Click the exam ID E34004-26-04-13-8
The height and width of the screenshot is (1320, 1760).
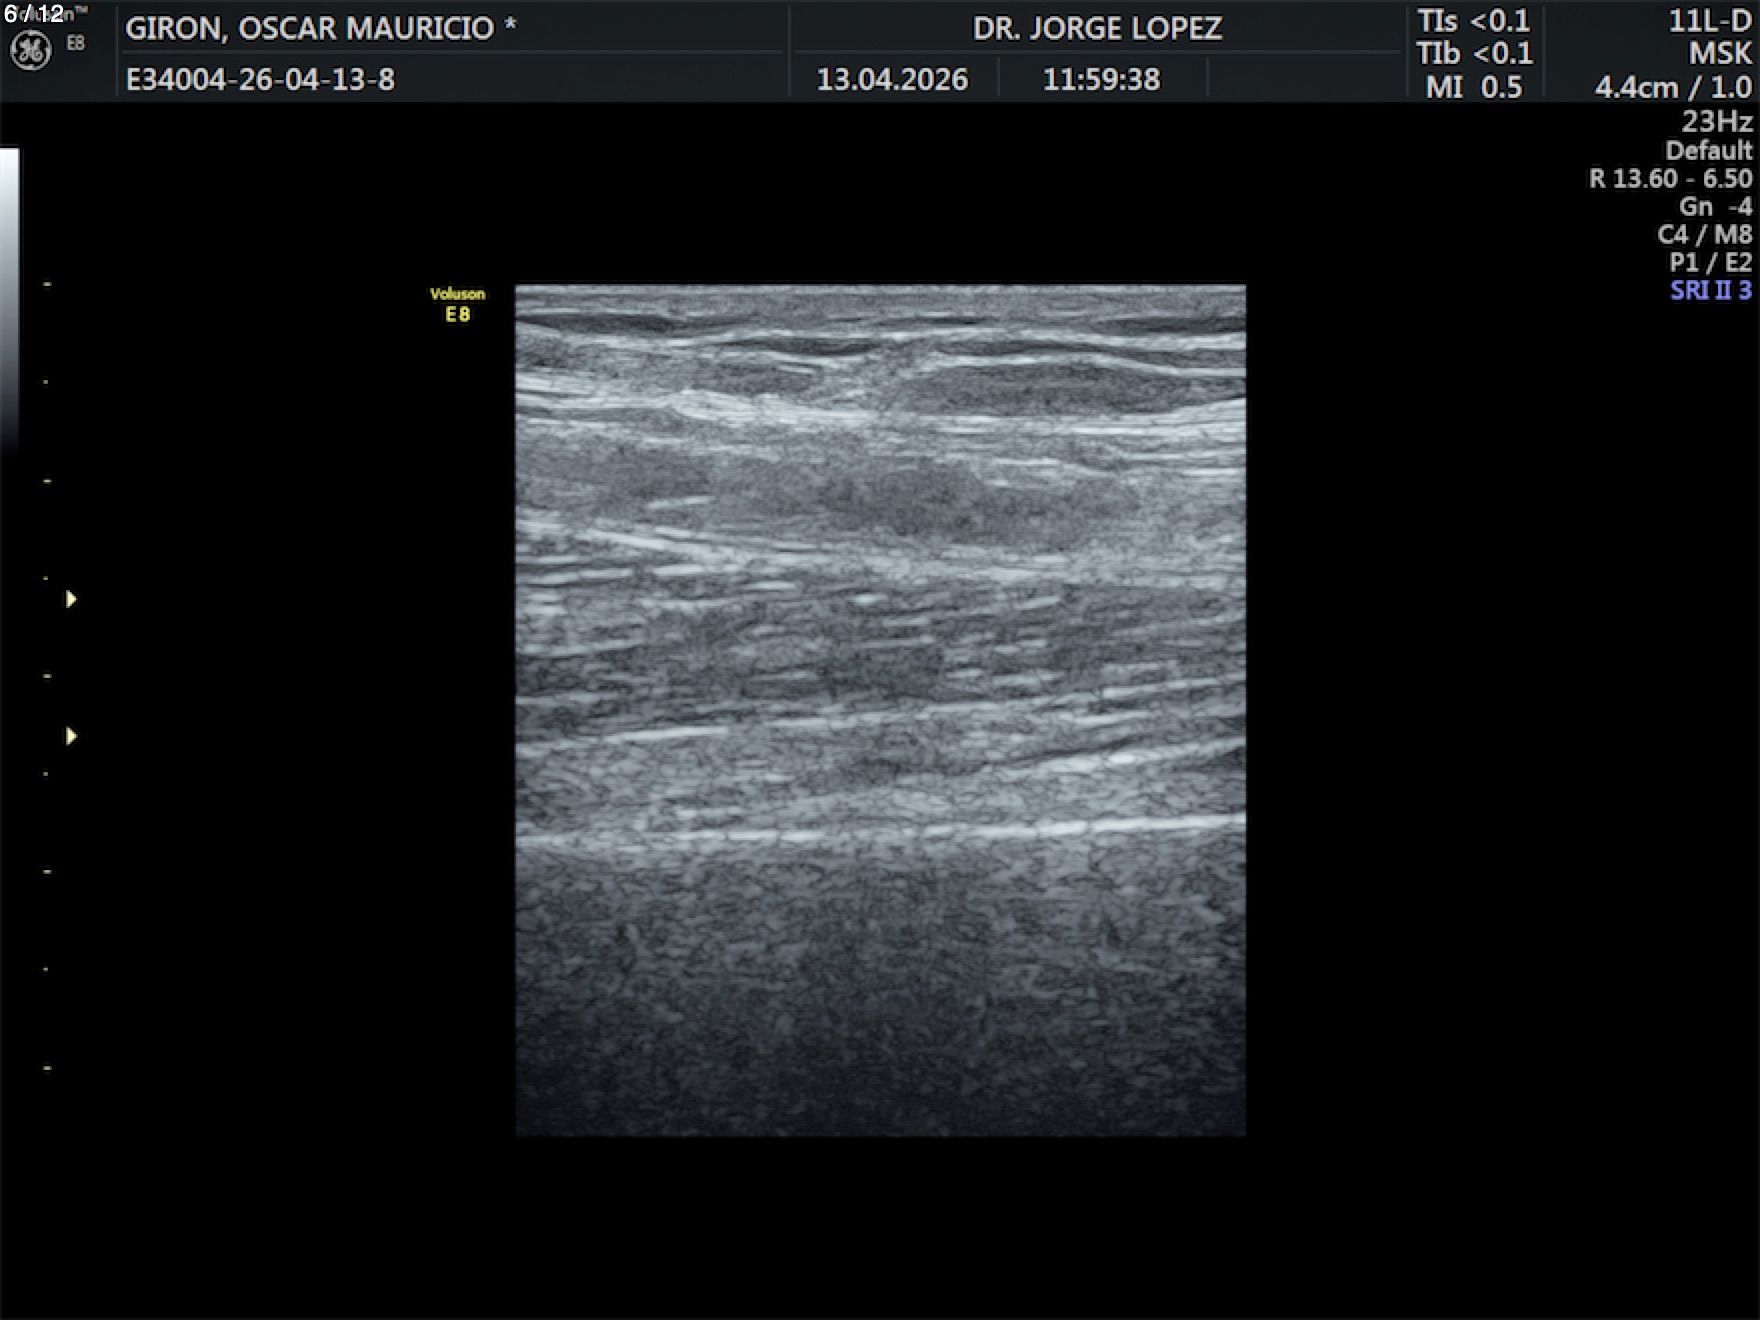coord(260,79)
